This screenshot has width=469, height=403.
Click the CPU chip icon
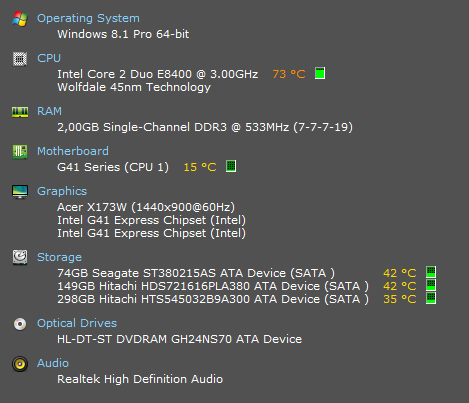(20, 59)
